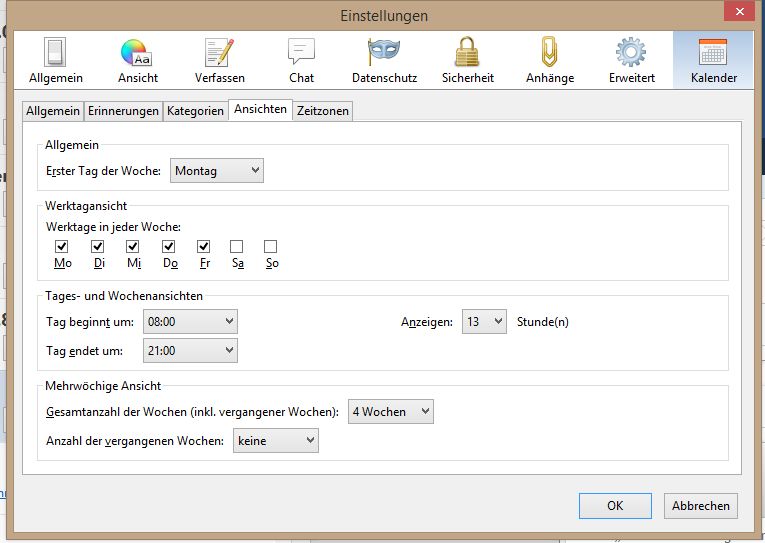This screenshot has width=765, height=543.
Task: Open the Anhänge paperclip icon
Action: (549, 53)
